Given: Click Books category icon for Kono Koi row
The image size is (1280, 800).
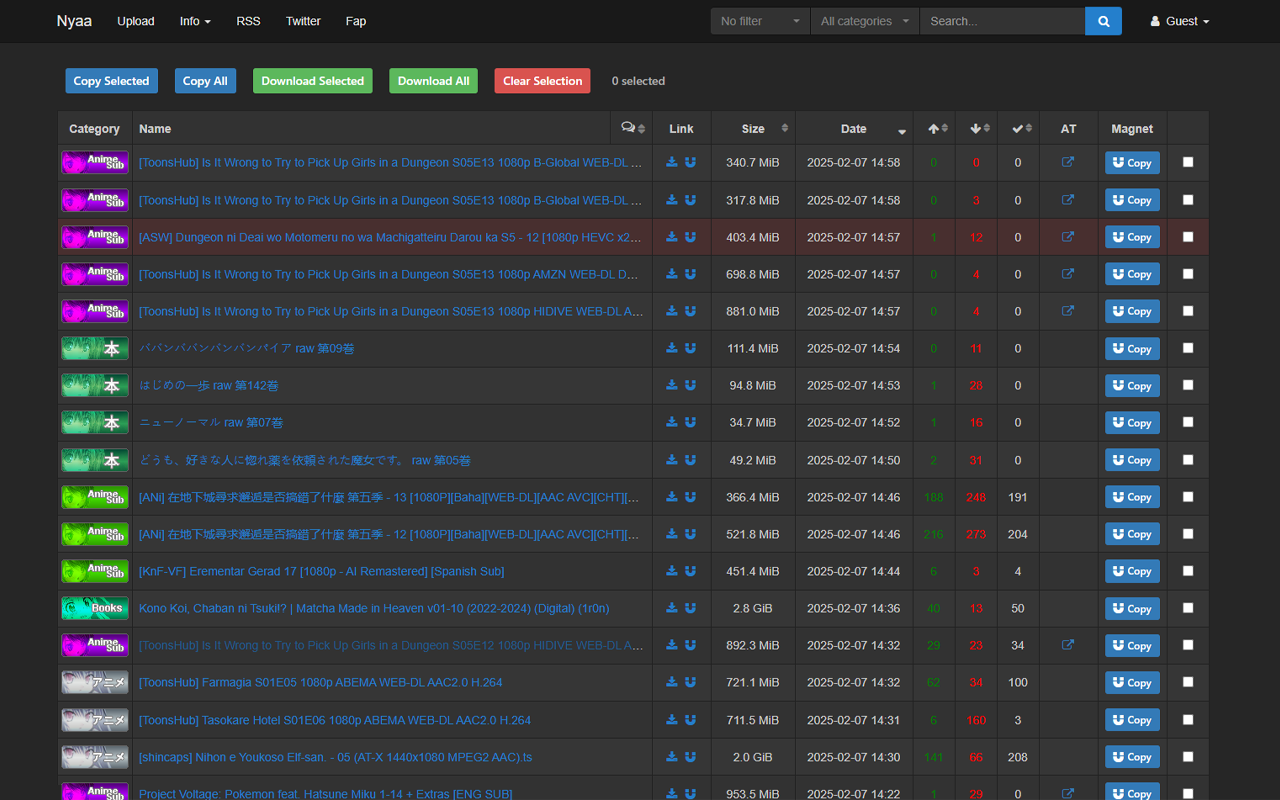Looking at the screenshot, I should click(95, 608).
